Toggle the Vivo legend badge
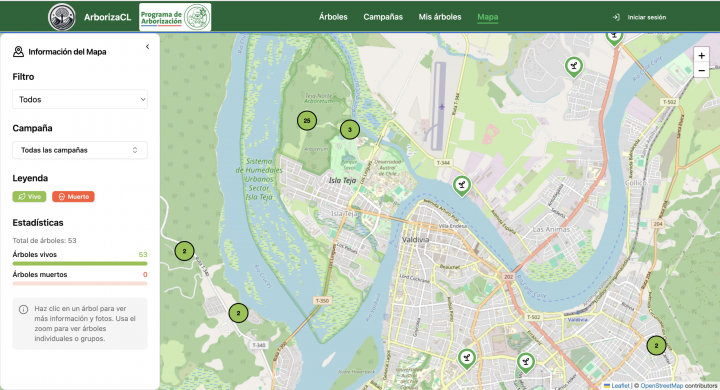The height and width of the screenshot is (390, 720). click(x=29, y=197)
